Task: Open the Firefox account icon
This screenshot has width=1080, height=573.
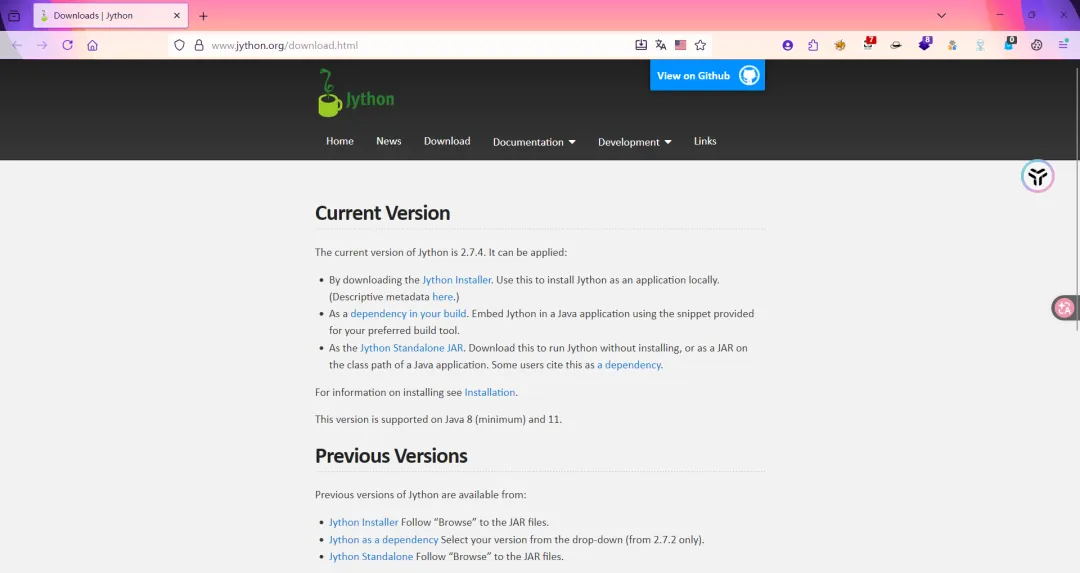Action: pos(787,45)
